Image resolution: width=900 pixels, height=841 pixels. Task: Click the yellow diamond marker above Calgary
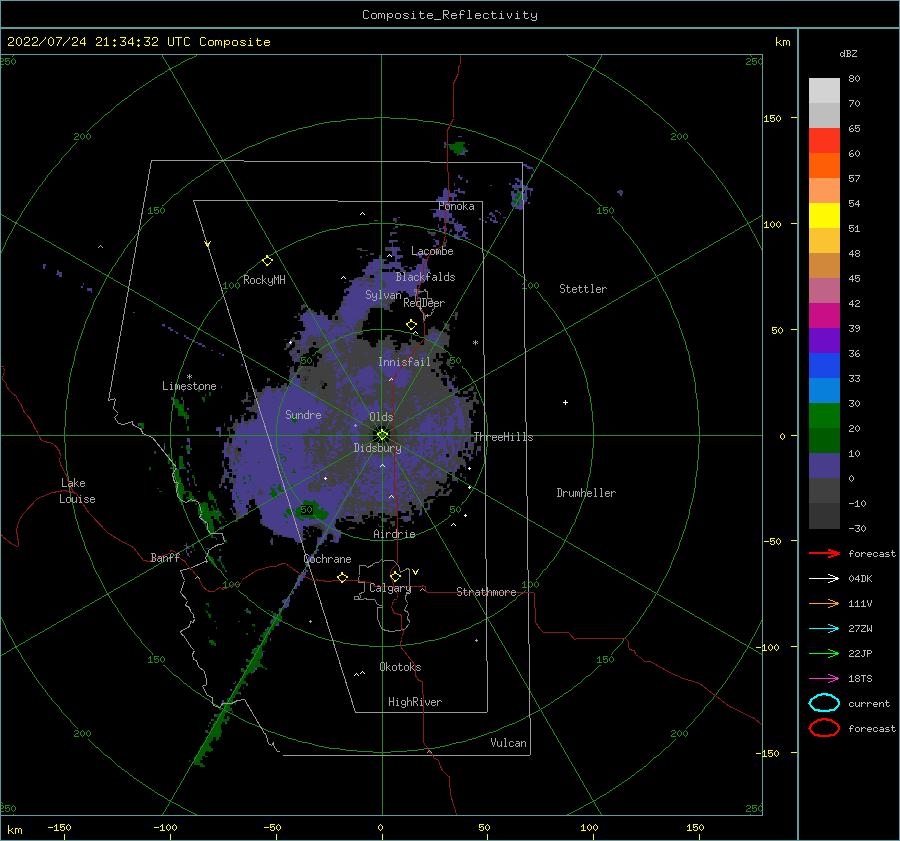[x=395, y=576]
